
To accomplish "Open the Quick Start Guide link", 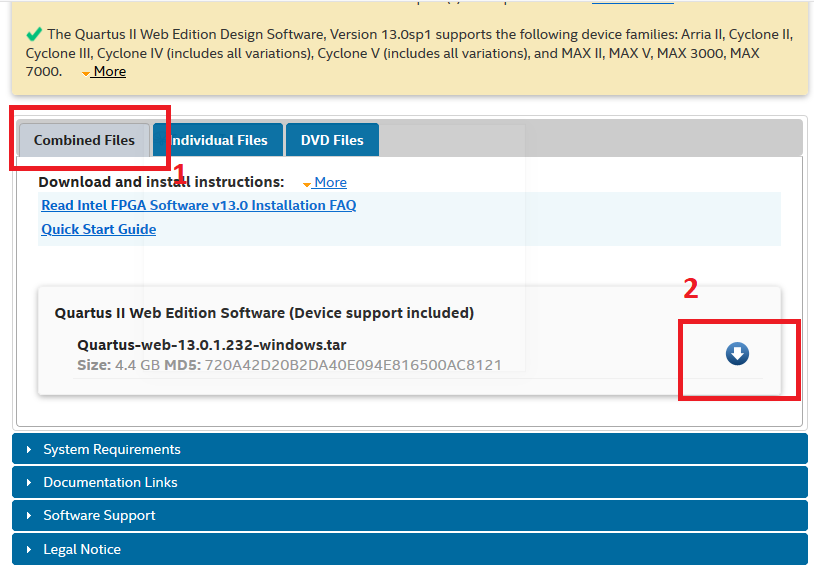I will (99, 229).
